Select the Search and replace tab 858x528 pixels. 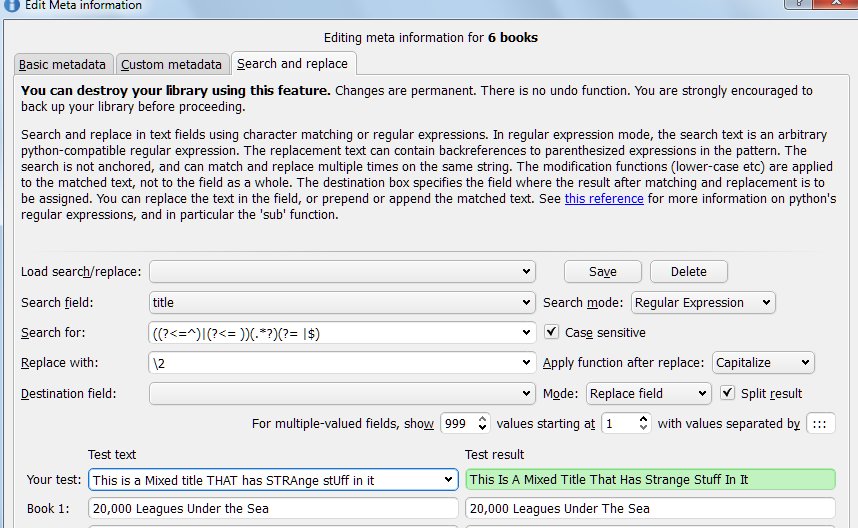pyautogui.click(x=292, y=64)
